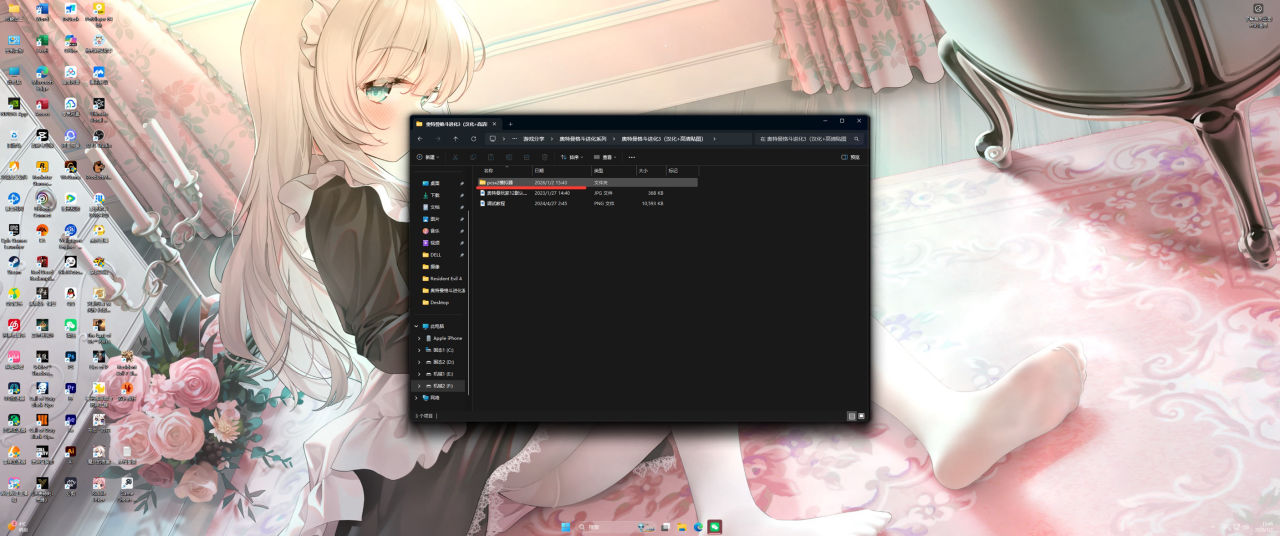Select Apple iPhone in navigation pane
1280x536 pixels.
[445, 338]
